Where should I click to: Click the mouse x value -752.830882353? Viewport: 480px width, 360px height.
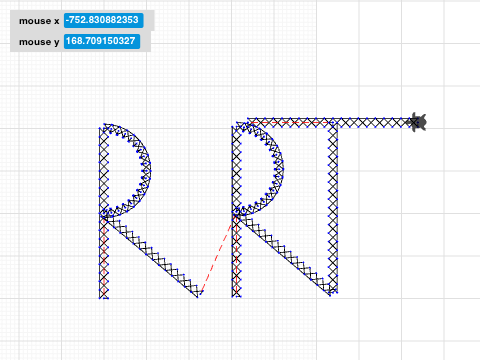(103, 20)
